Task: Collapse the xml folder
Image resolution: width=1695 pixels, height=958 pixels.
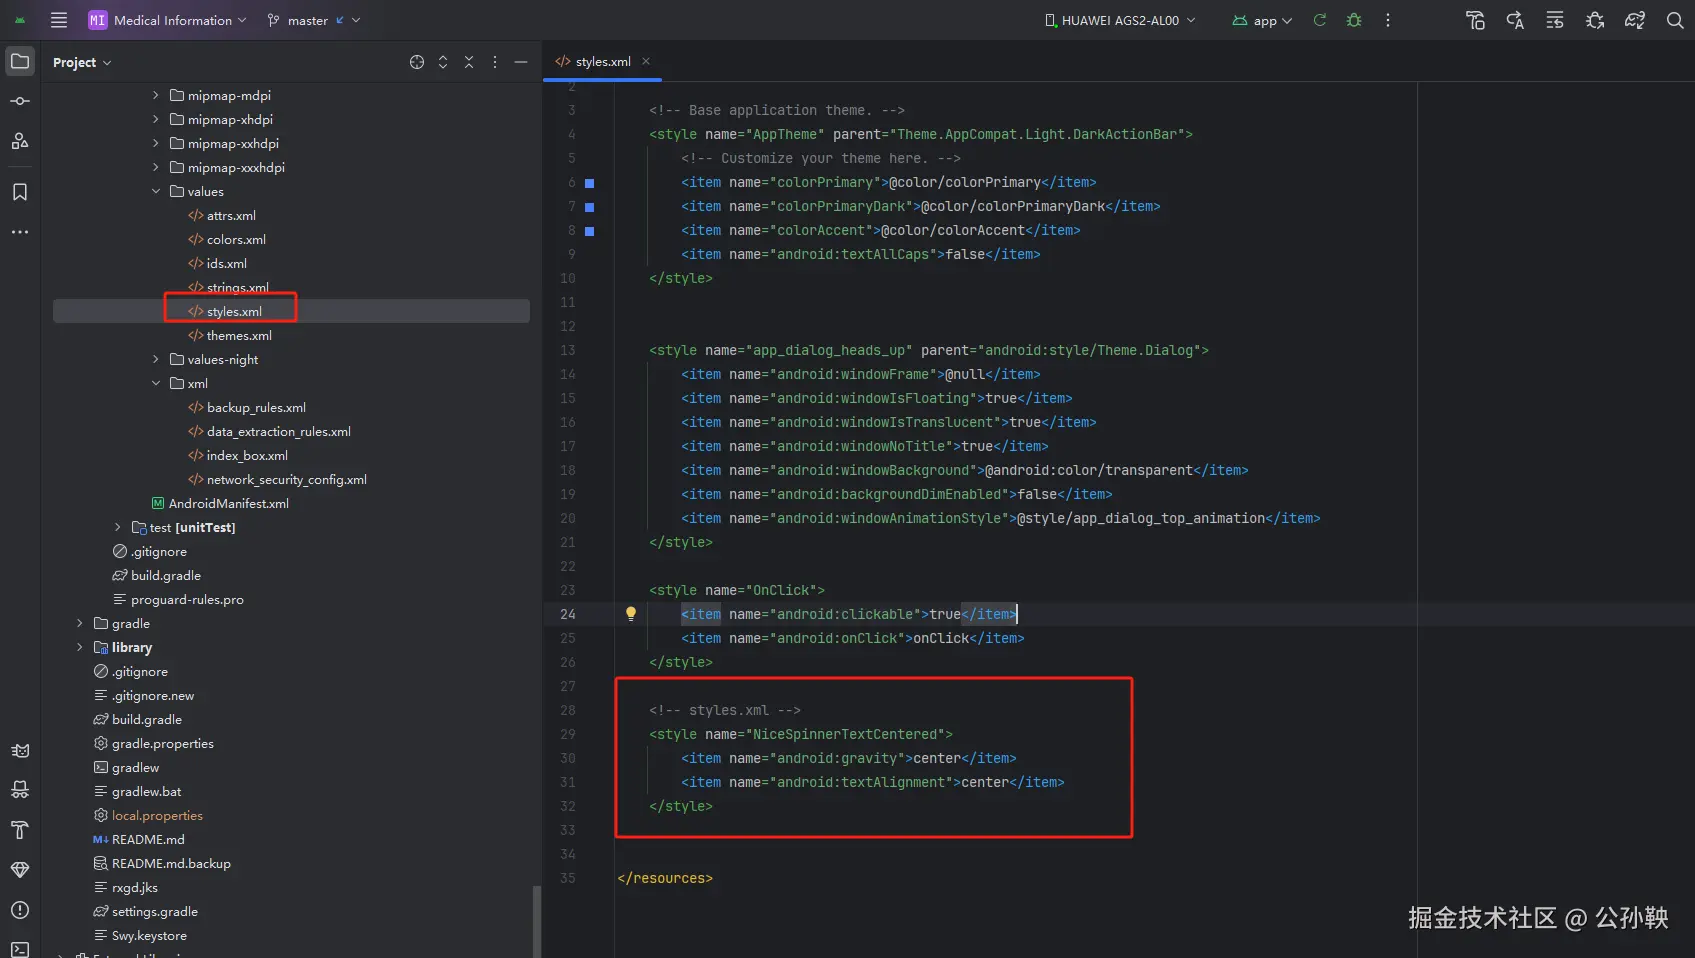Action: tap(156, 383)
